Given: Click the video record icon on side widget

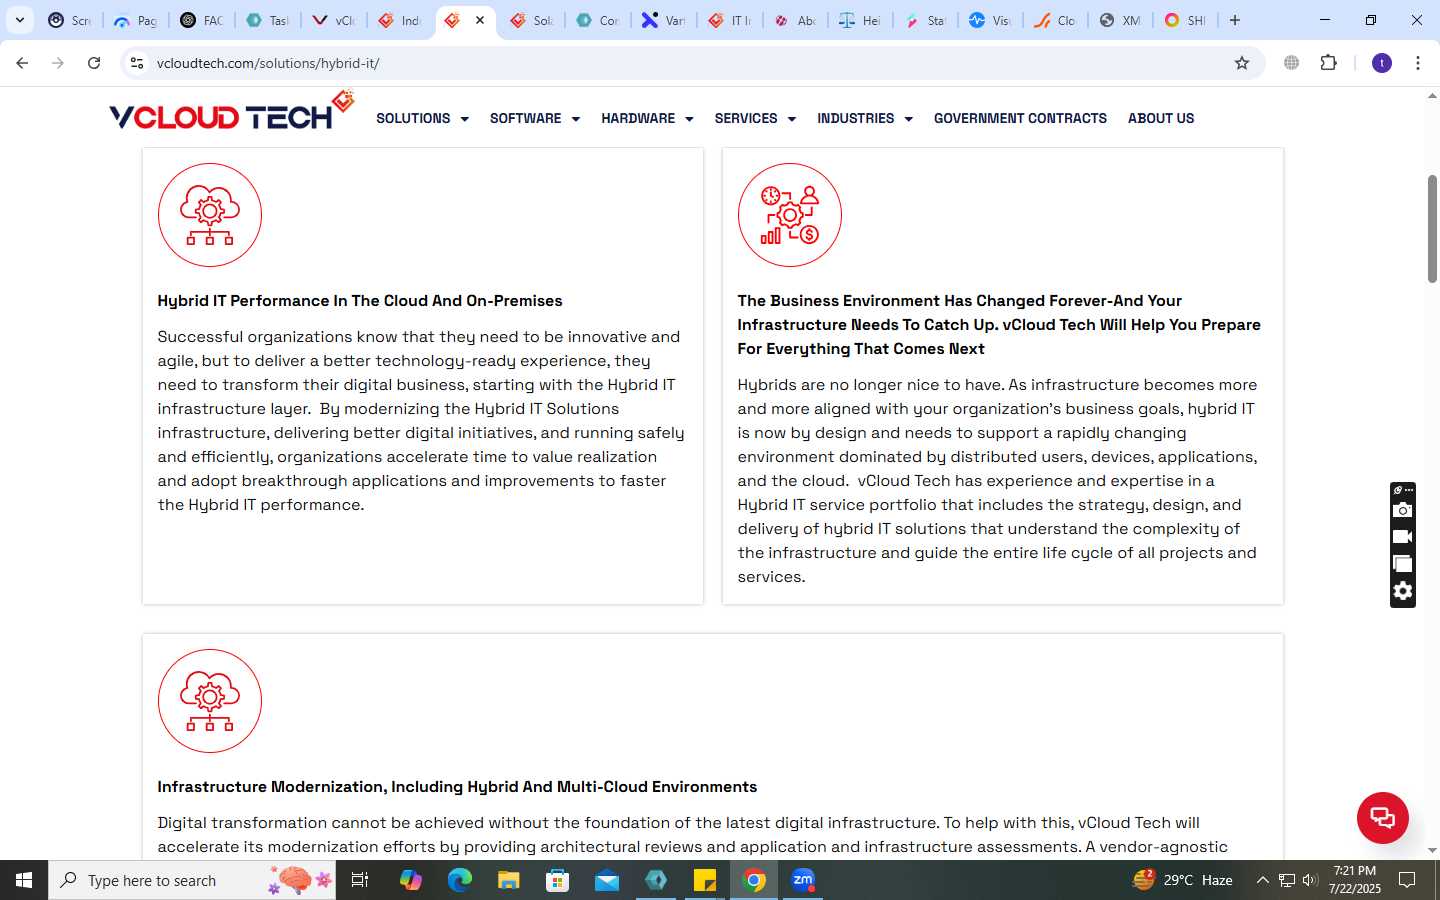Looking at the screenshot, I should point(1403,537).
